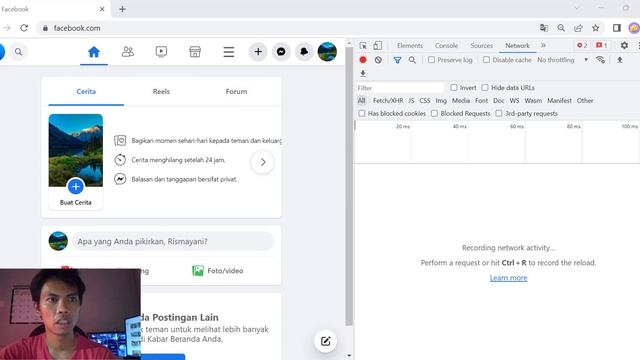The image size is (640, 360).
Task: Check 3rd-party requests checkbox
Action: click(x=499, y=113)
